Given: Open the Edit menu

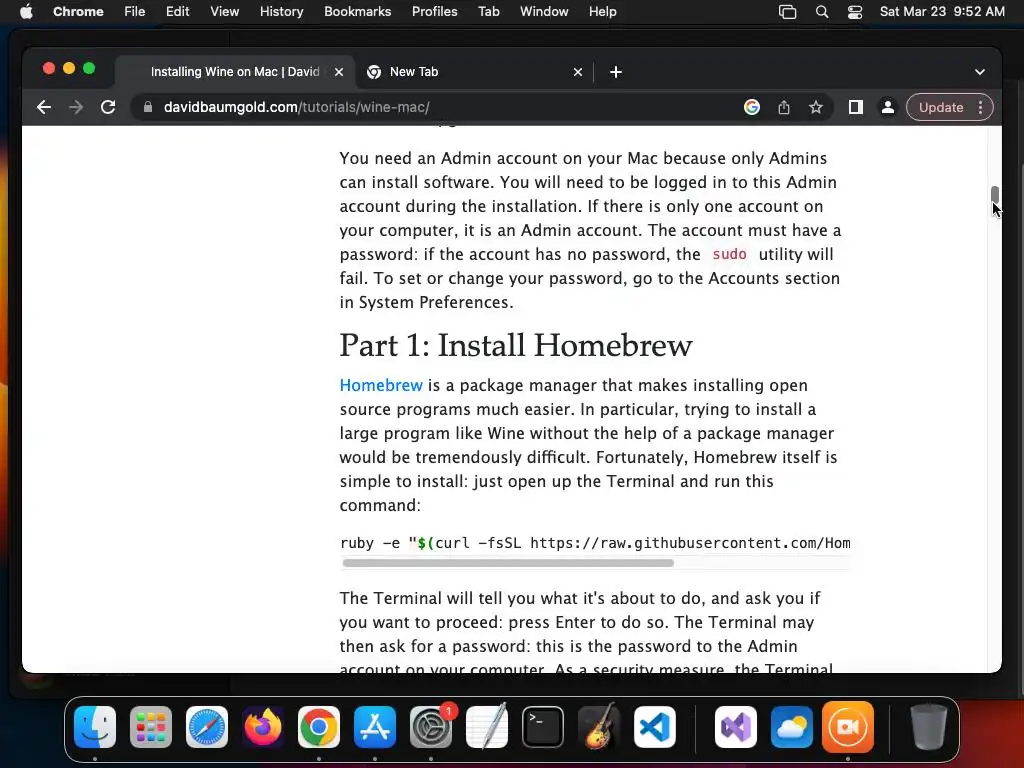Looking at the screenshot, I should pos(178,12).
